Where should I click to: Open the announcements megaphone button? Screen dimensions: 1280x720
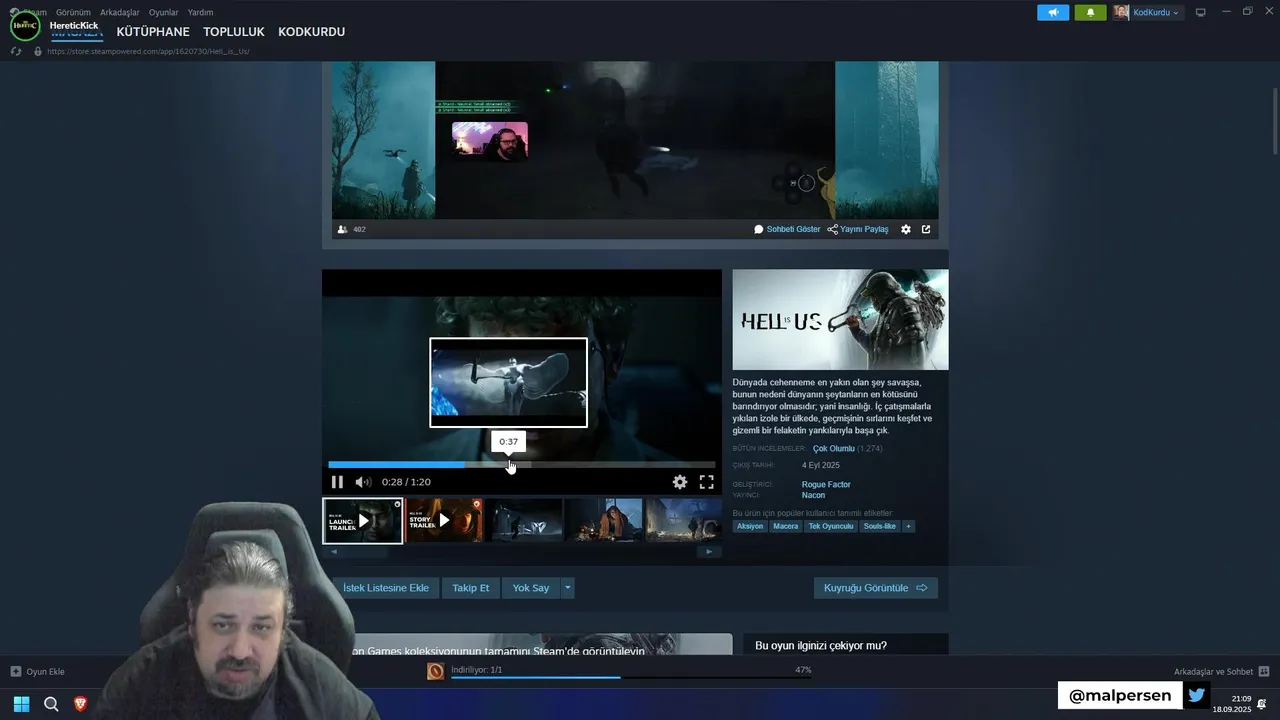point(1053,12)
